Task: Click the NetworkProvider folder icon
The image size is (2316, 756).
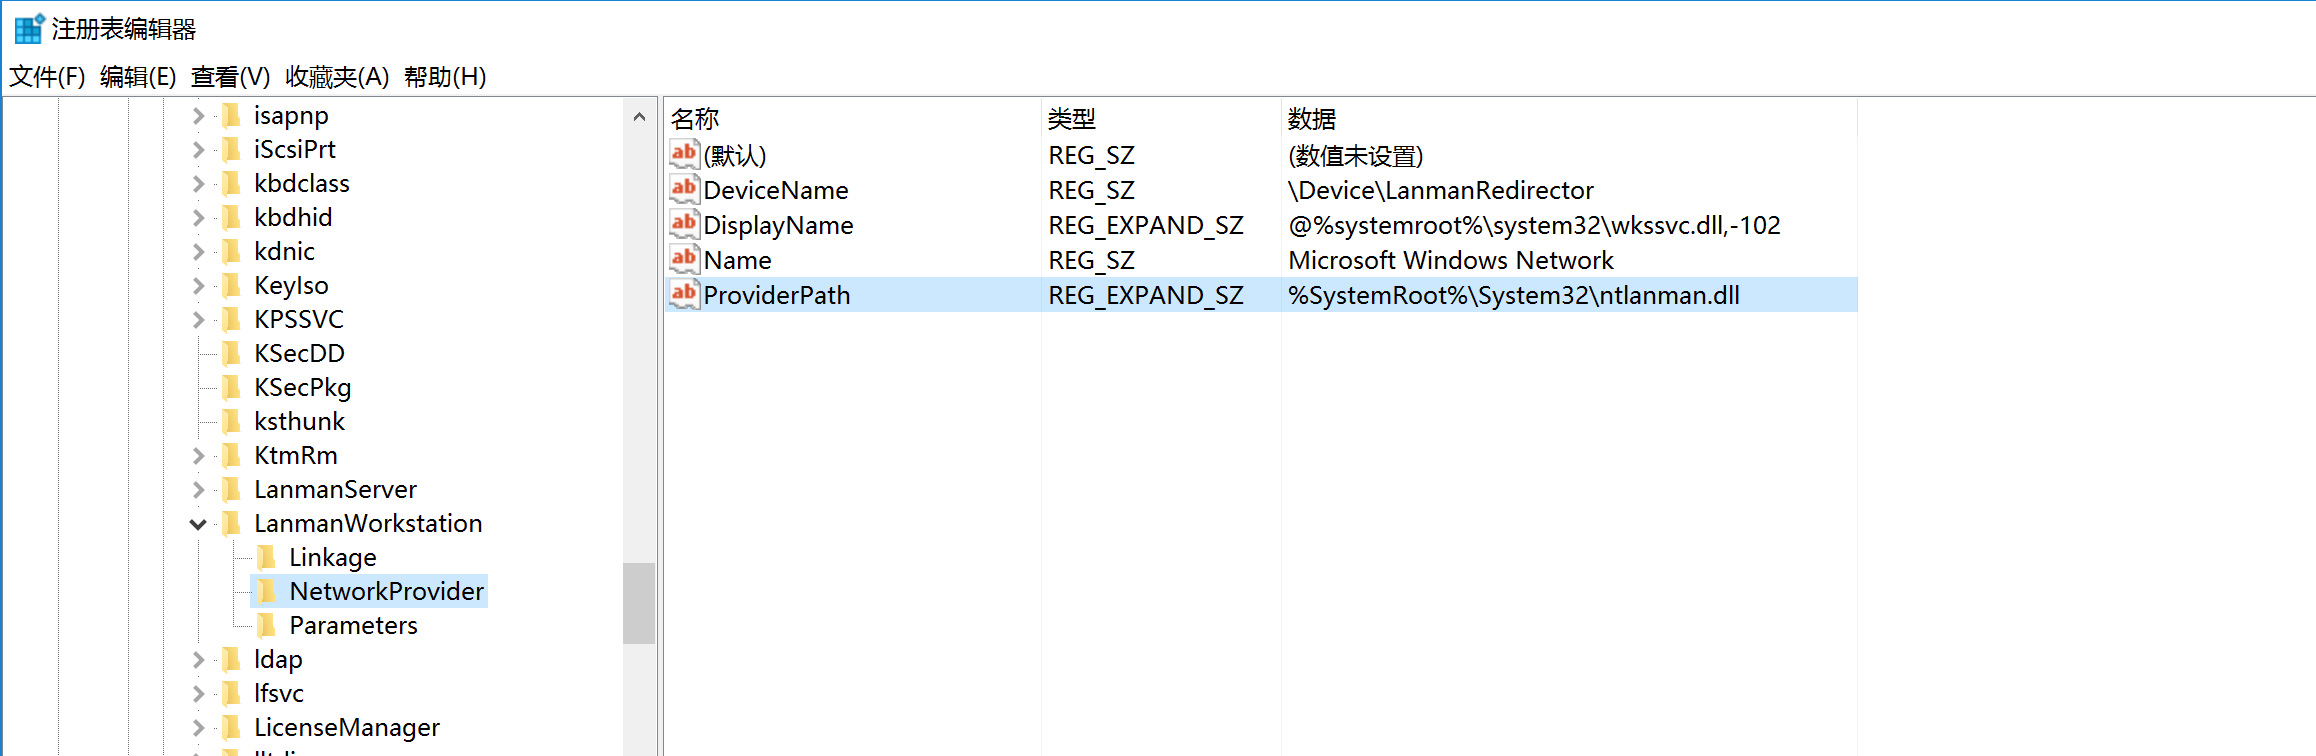Action: point(266,591)
